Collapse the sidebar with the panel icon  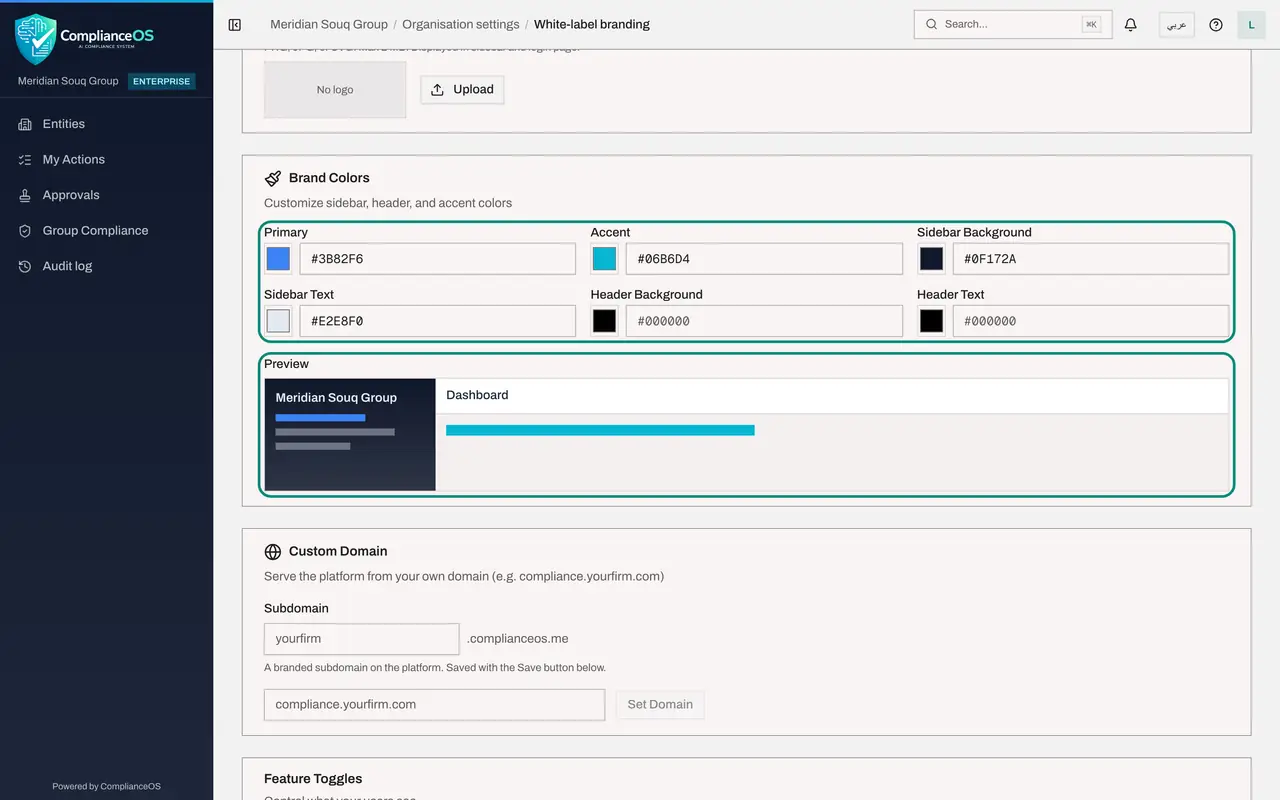point(235,25)
